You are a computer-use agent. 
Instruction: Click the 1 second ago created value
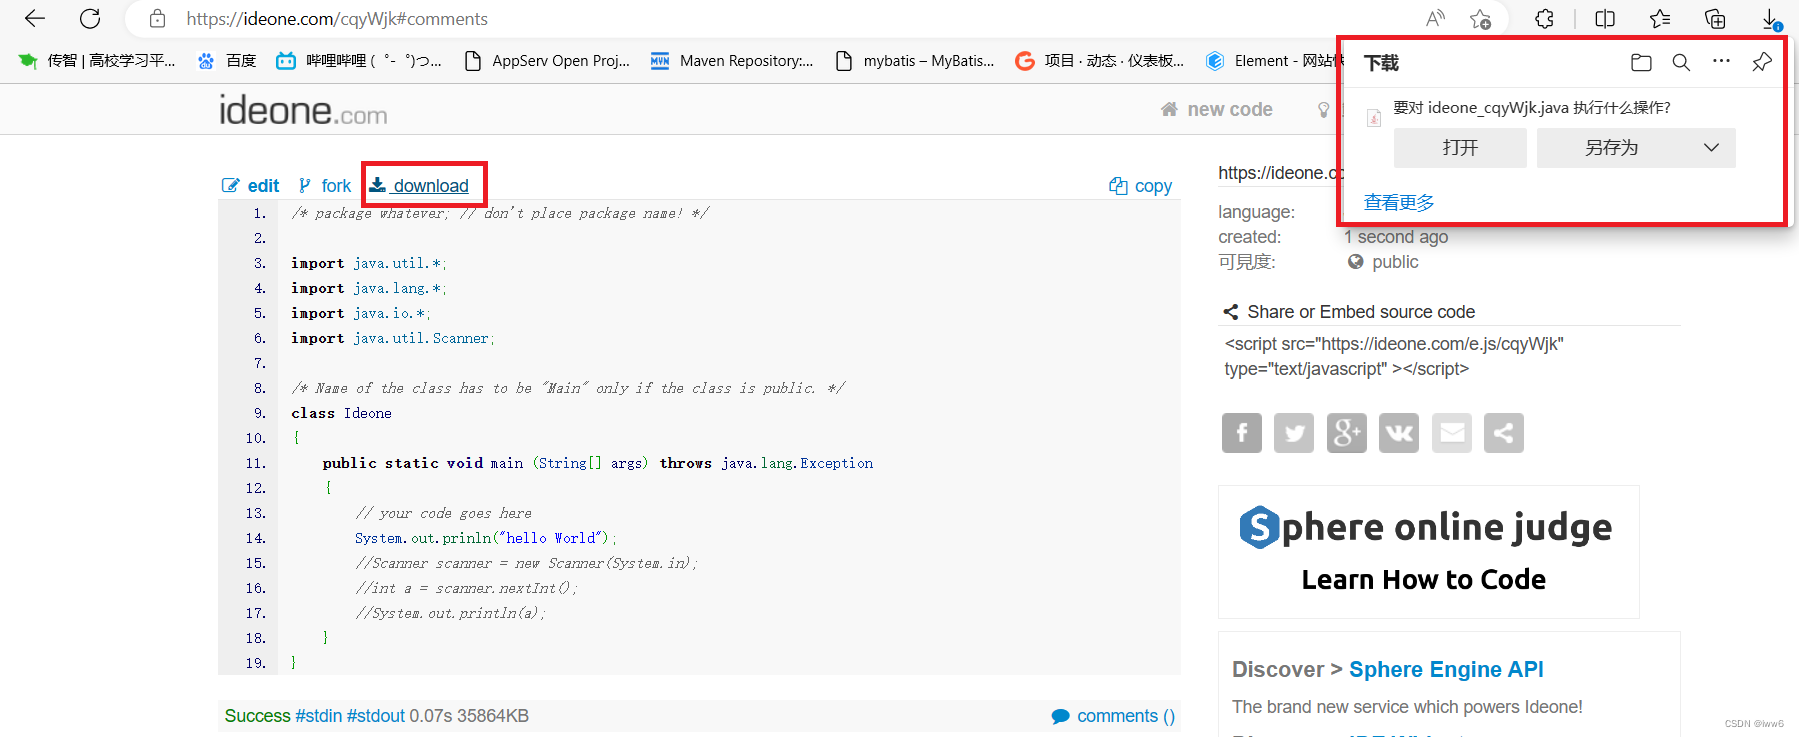click(1396, 237)
